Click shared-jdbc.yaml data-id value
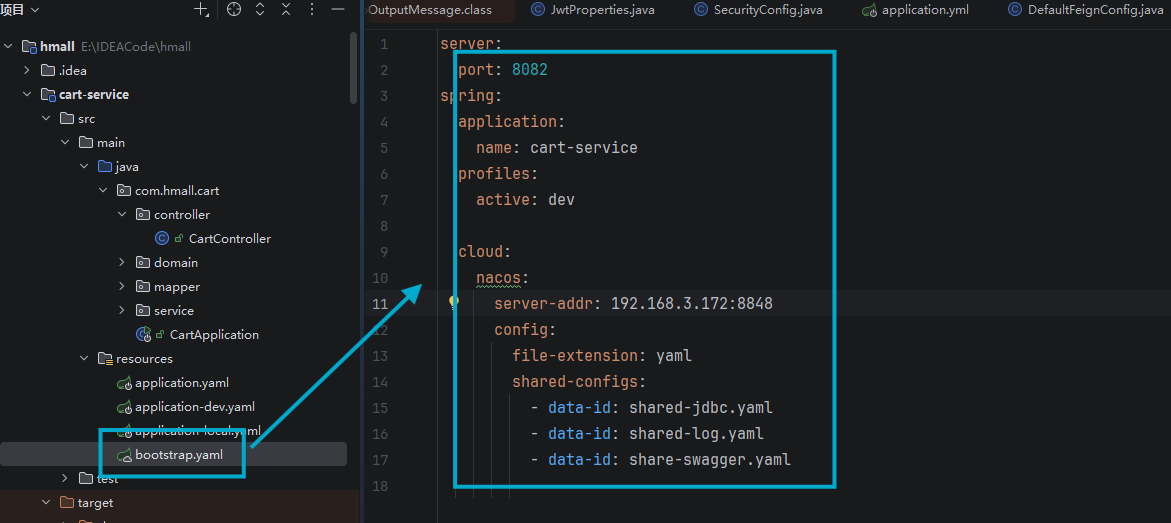 click(701, 408)
